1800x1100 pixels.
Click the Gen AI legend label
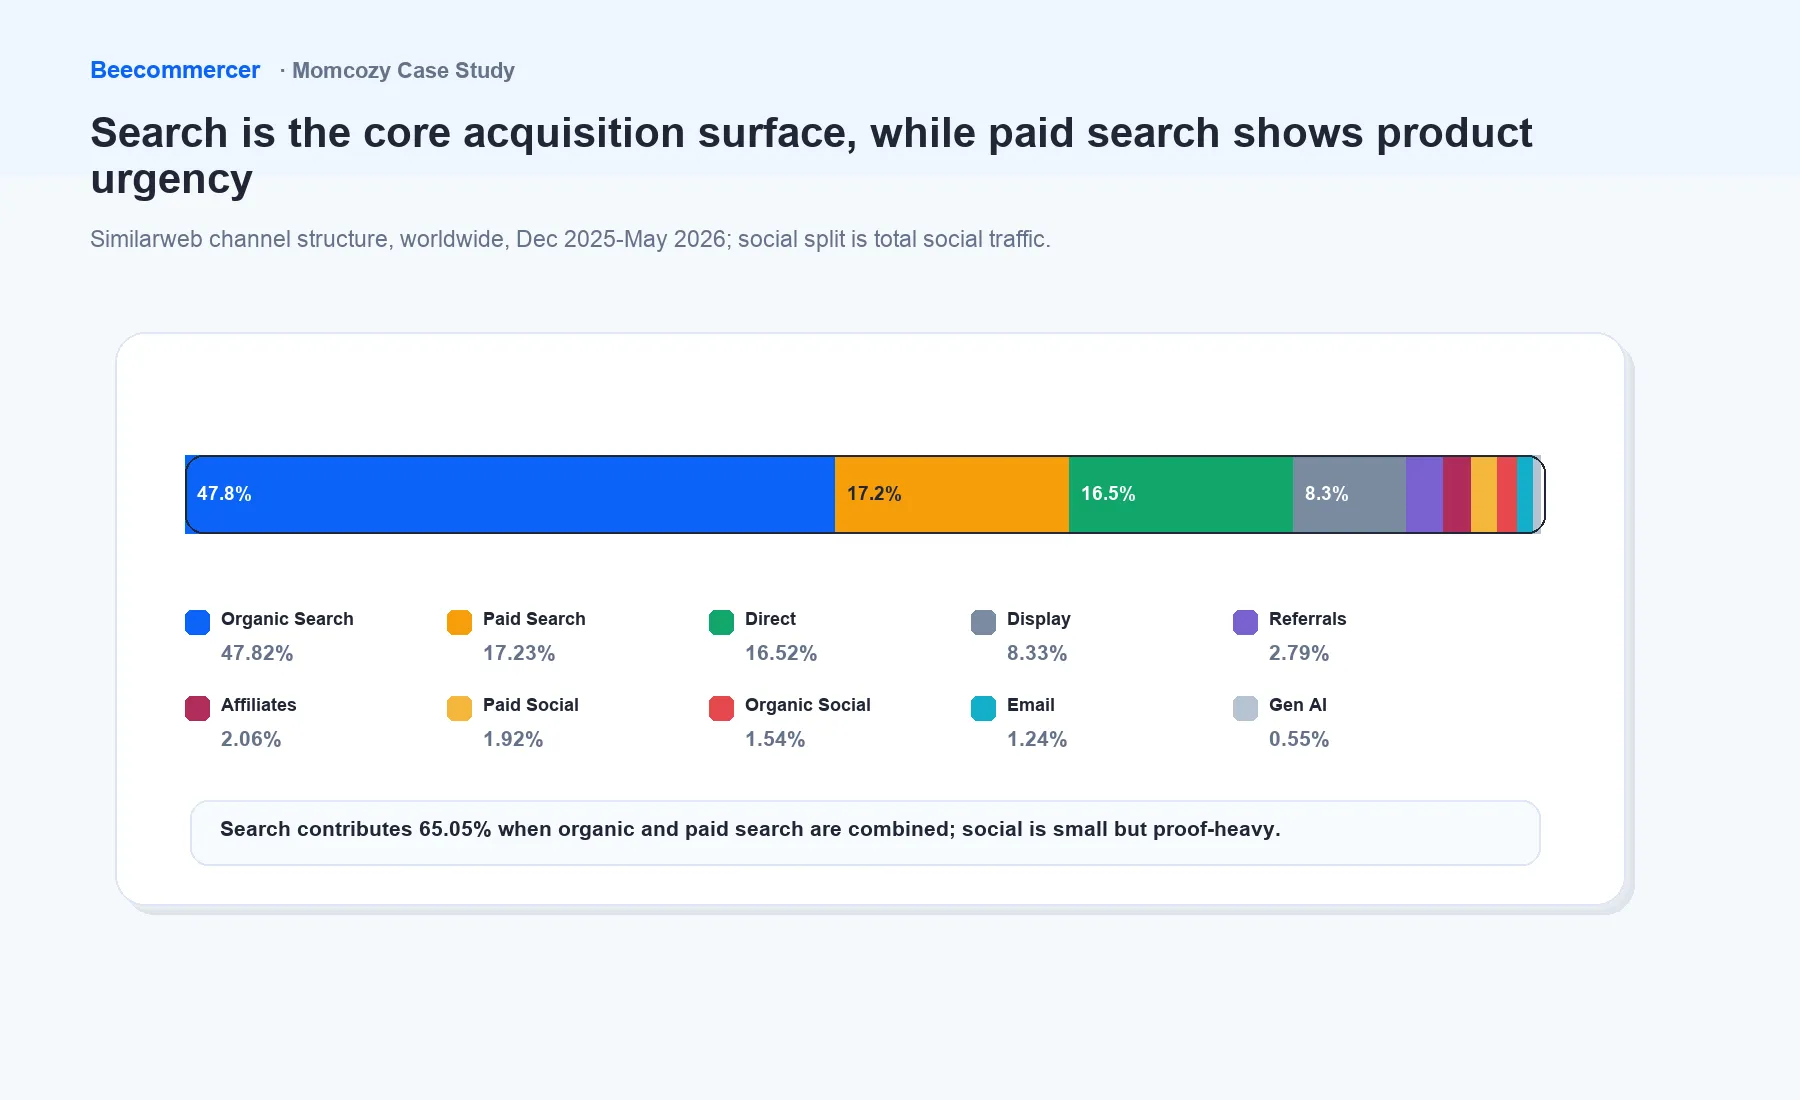(1298, 705)
